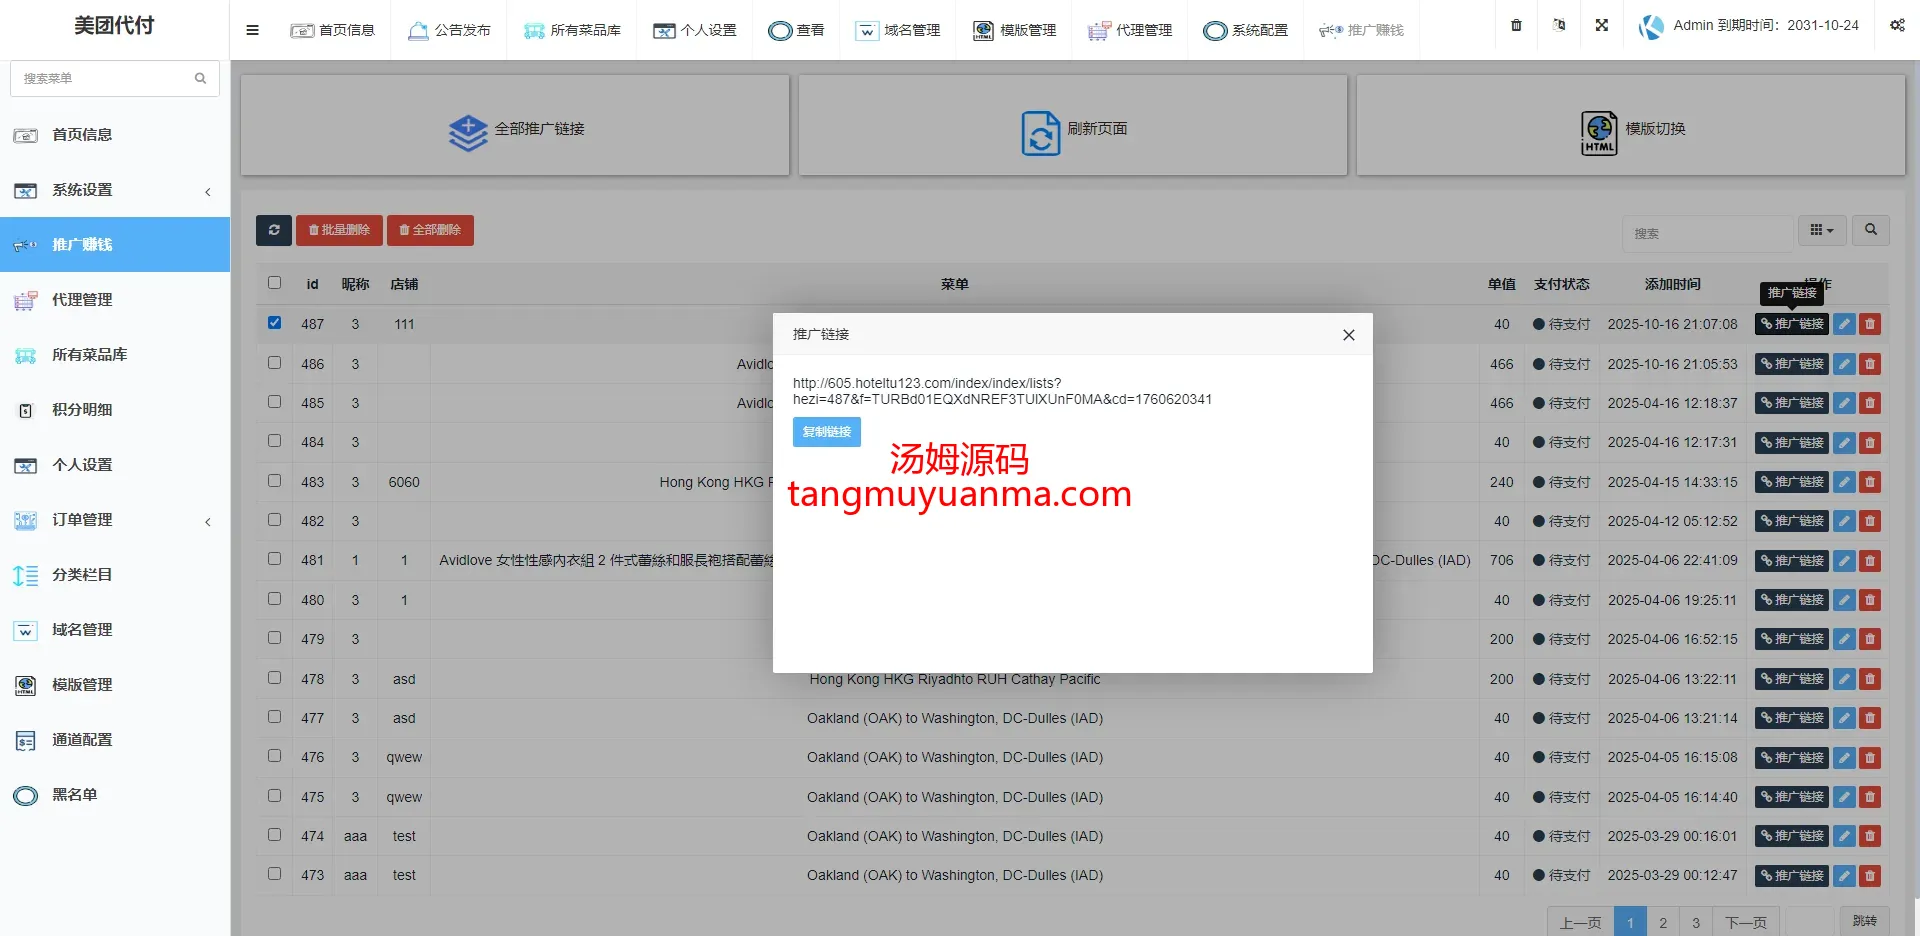Click the fullscreen expand icon in header

click(1602, 25)
